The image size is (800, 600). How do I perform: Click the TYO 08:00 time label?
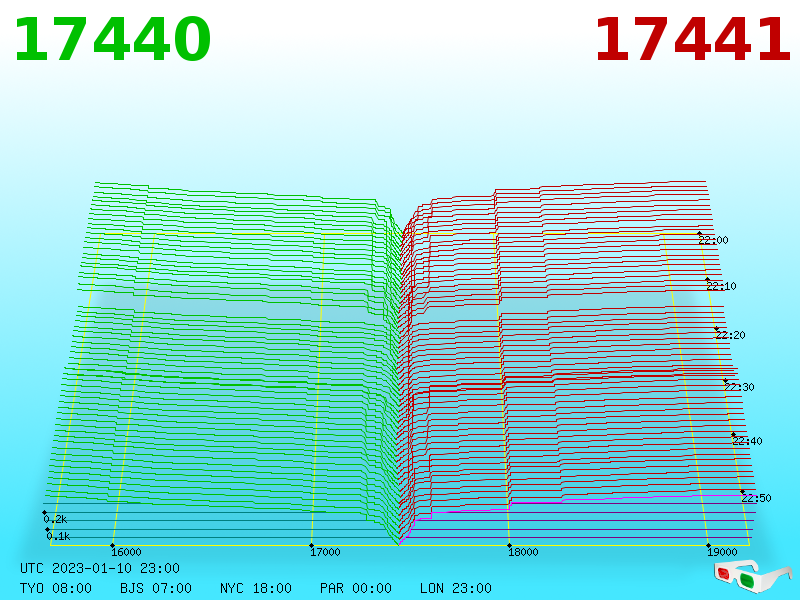click(x=56, y=588)
